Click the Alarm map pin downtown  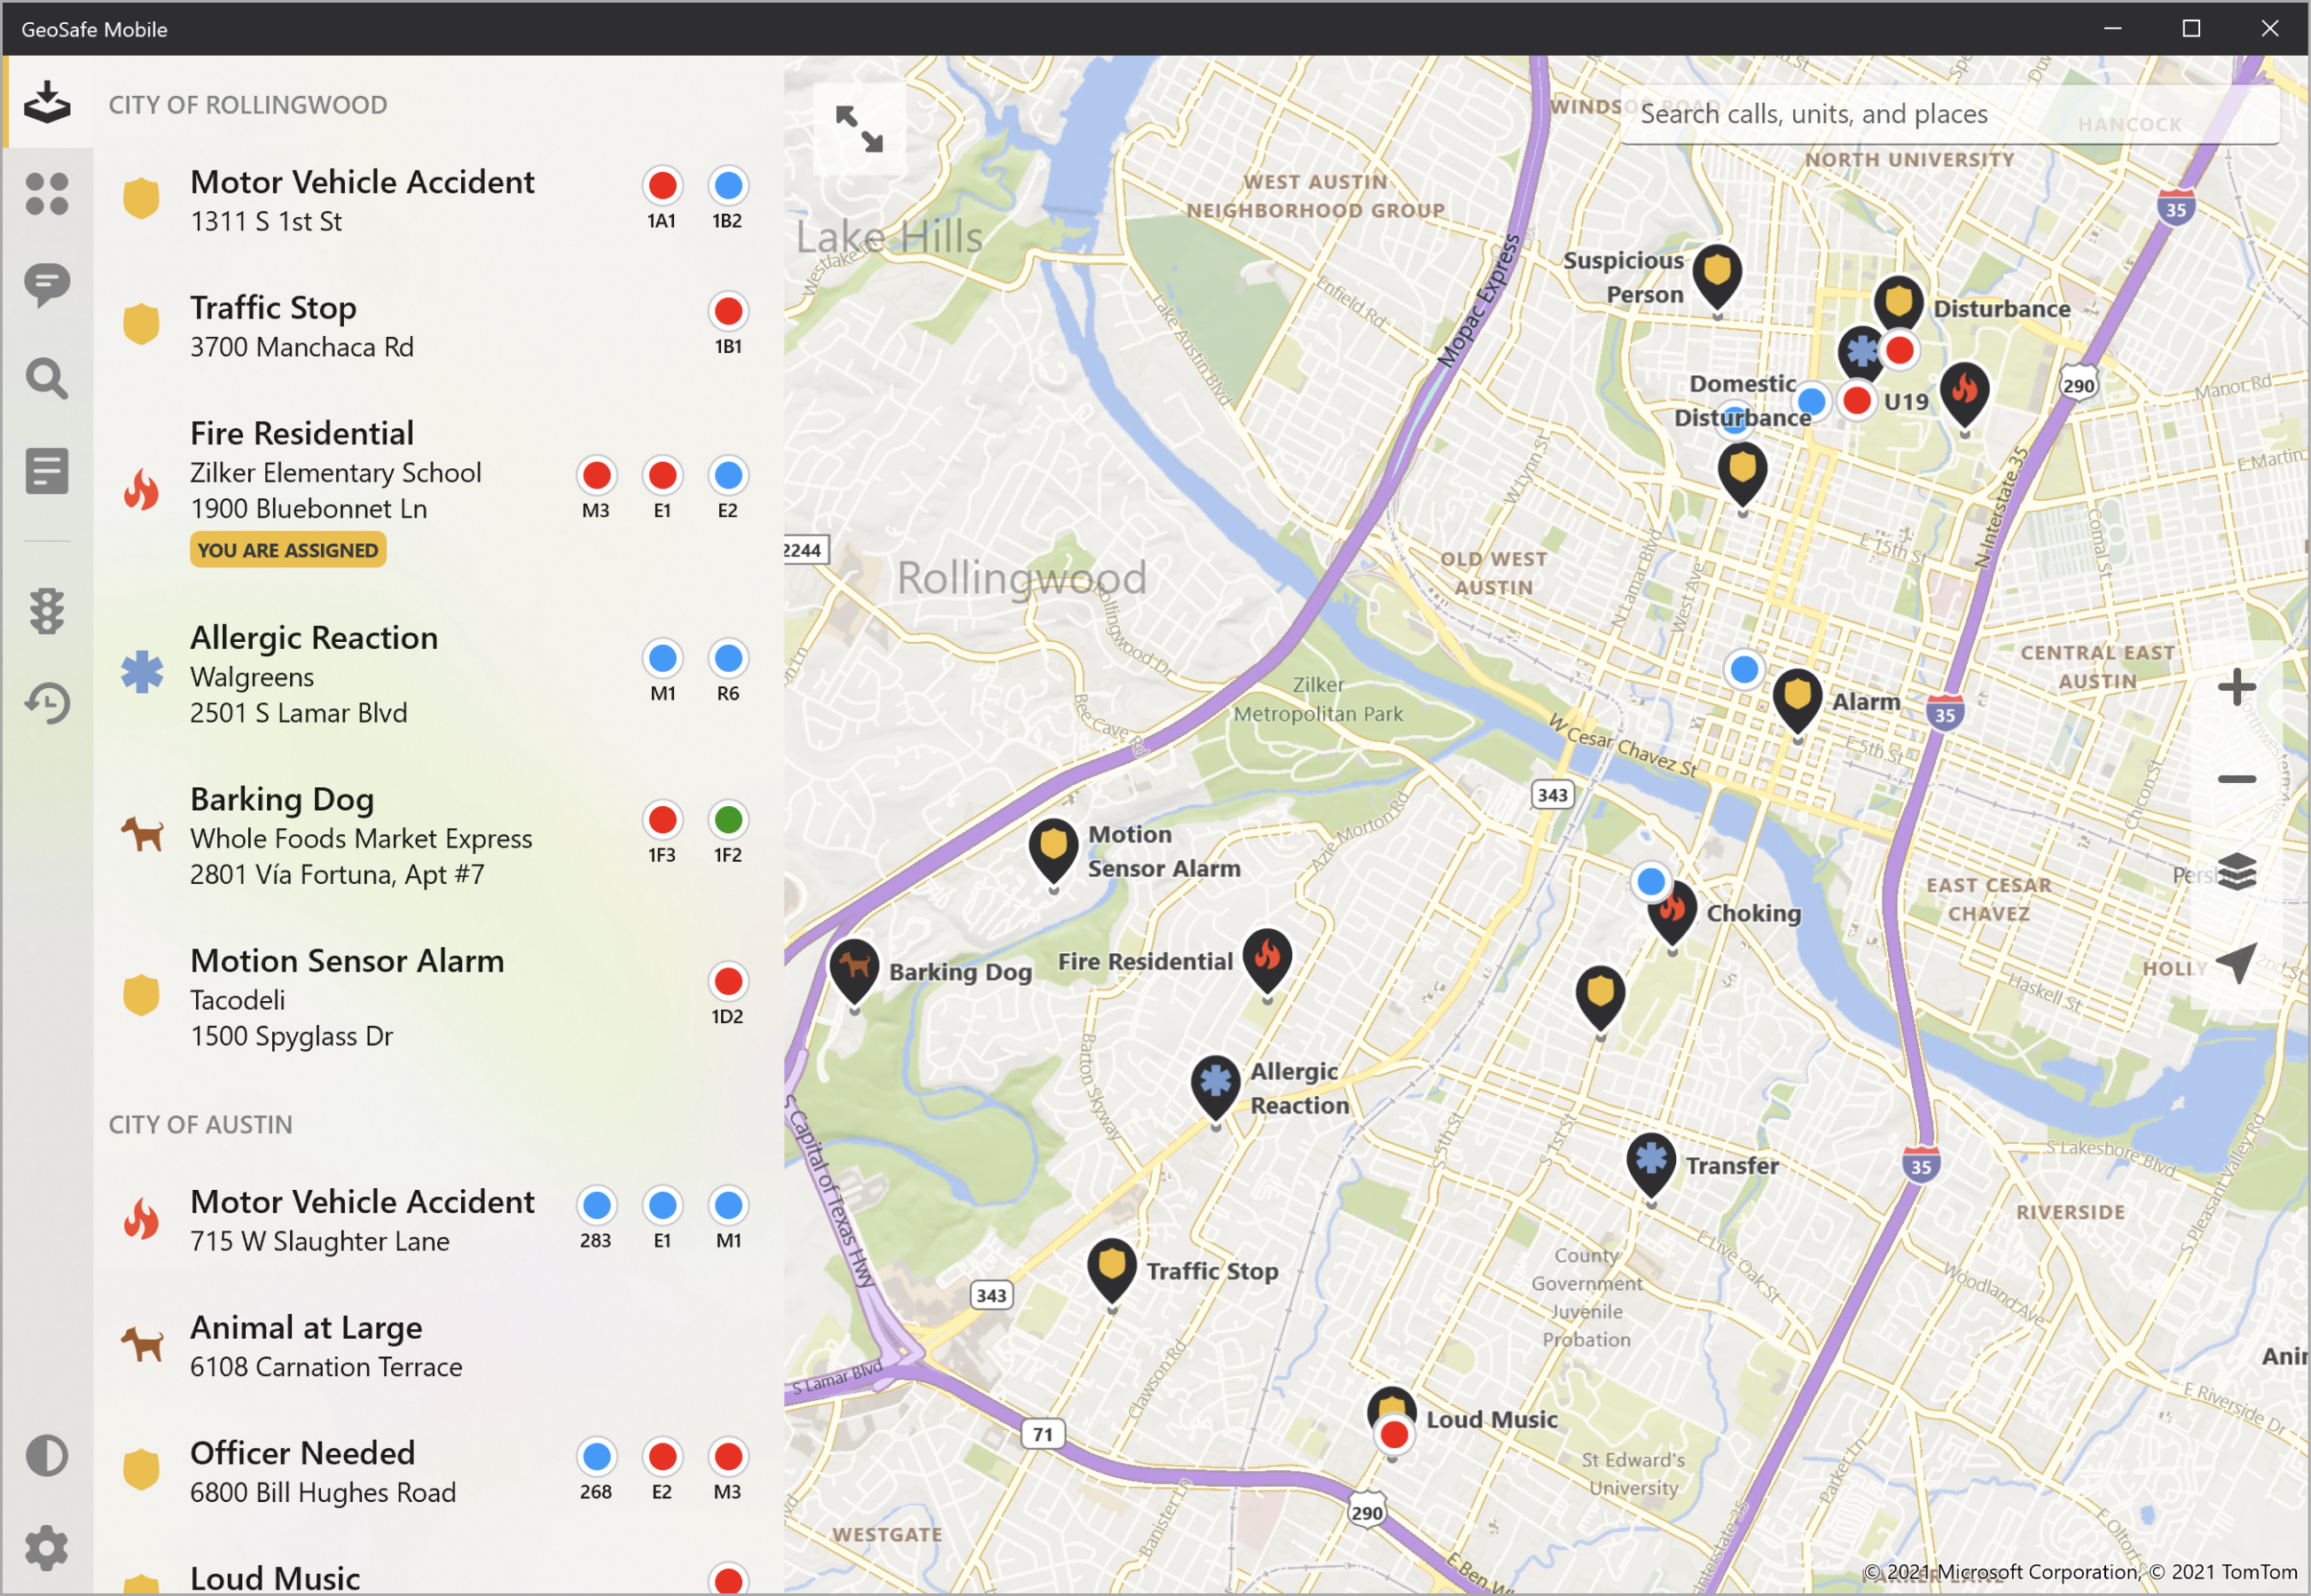click(x=1797, y=700)
